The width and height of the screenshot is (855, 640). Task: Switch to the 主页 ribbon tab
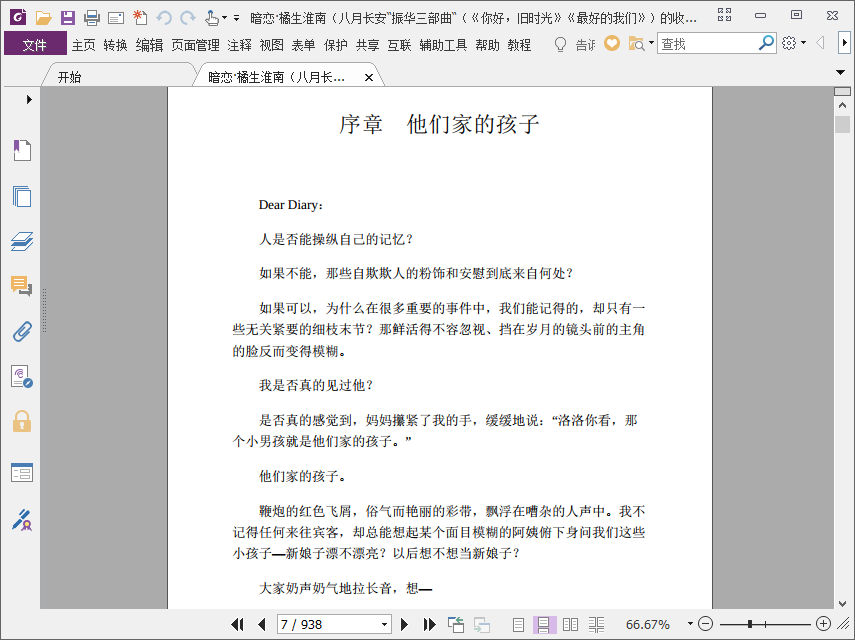83,45
